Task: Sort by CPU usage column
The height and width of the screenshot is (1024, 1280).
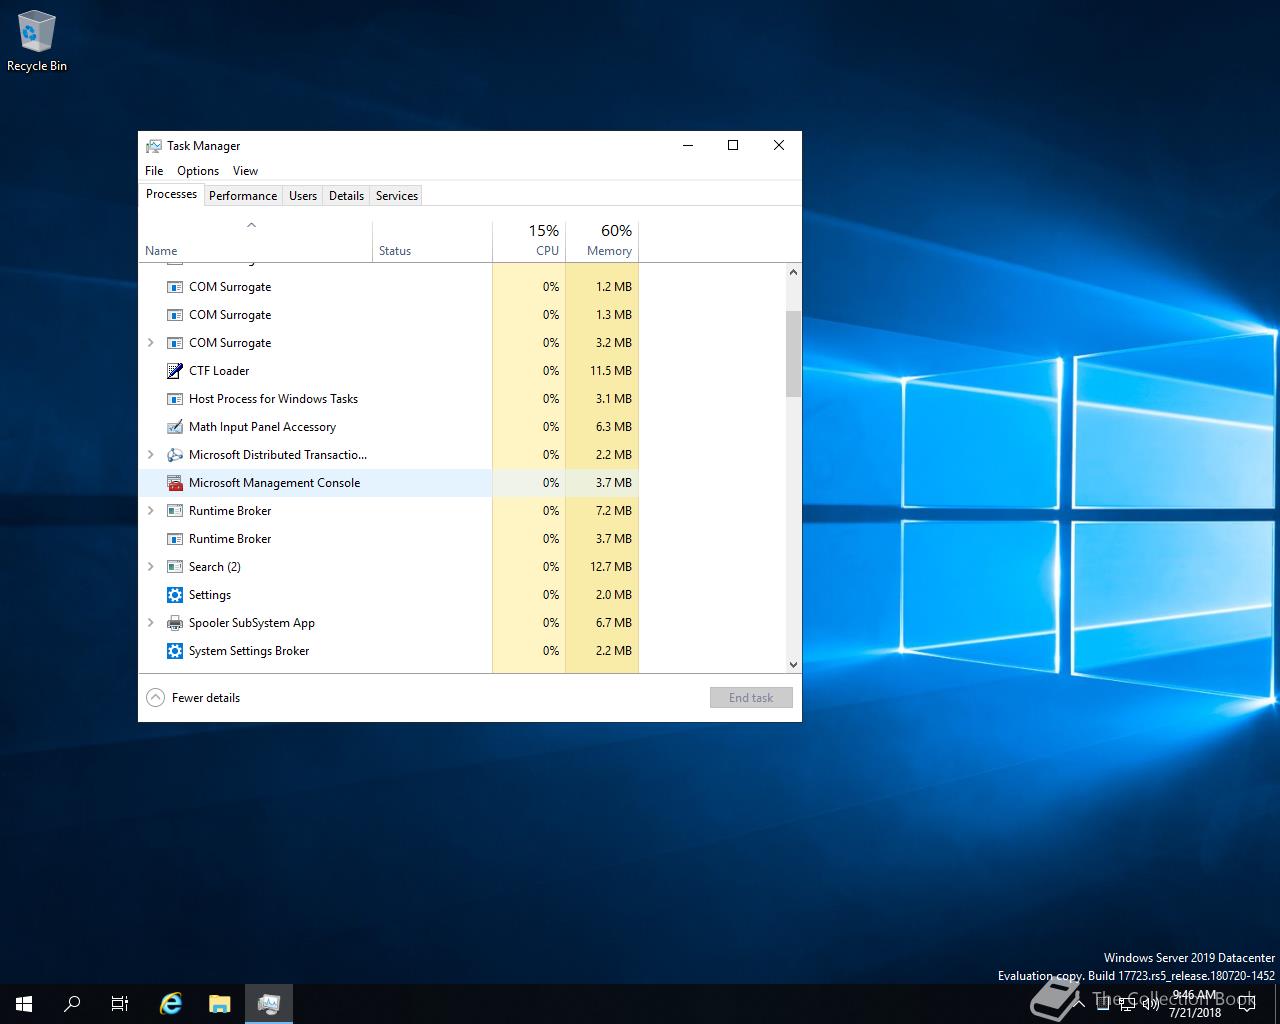Action: (529, 241)
